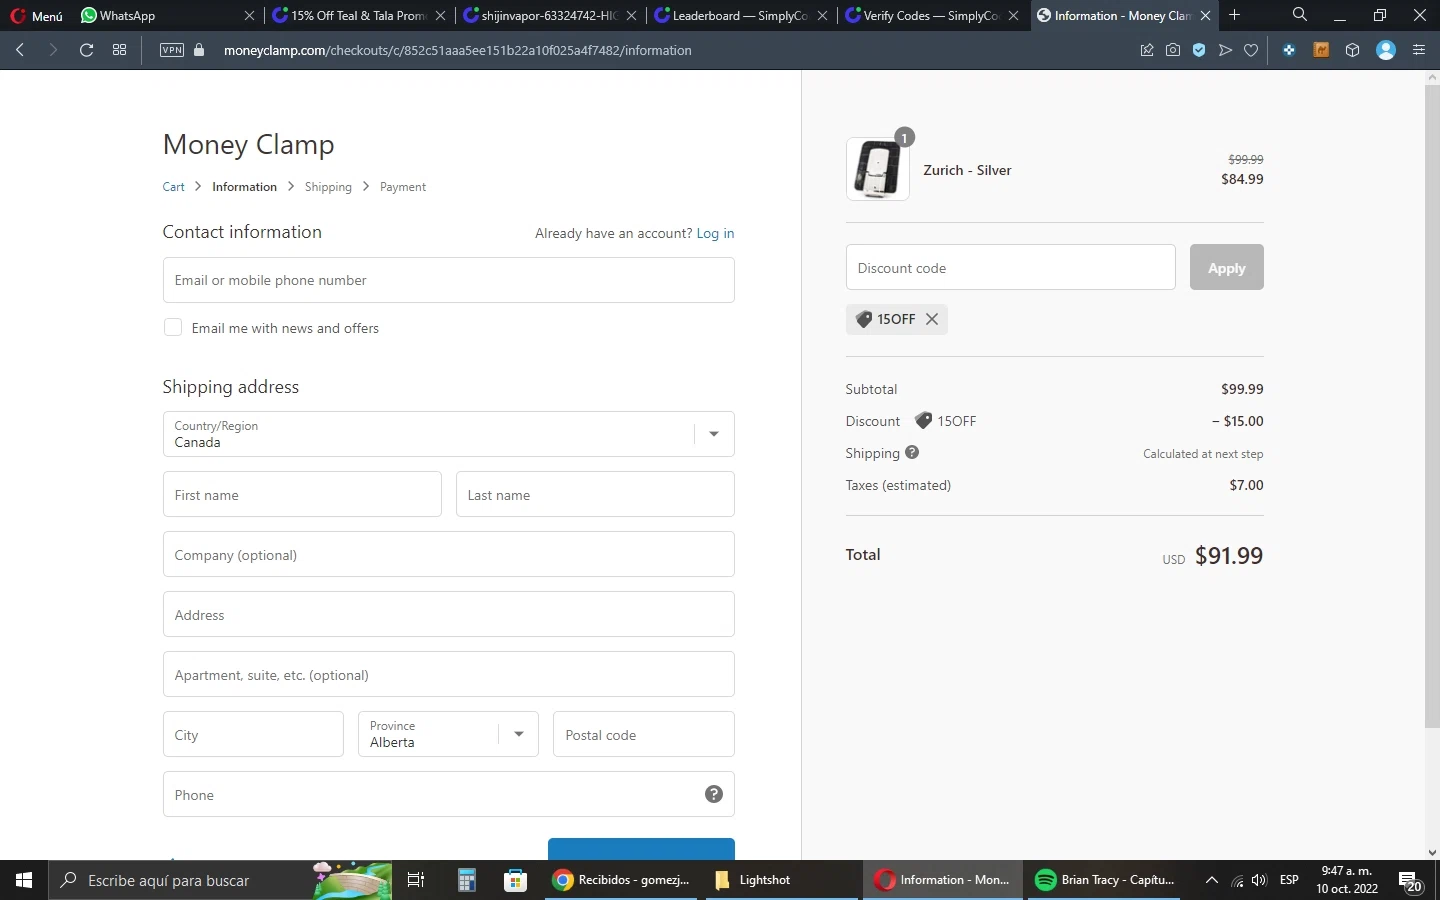
Task: Open the speed dial grid icon
Action: (120, 50)
